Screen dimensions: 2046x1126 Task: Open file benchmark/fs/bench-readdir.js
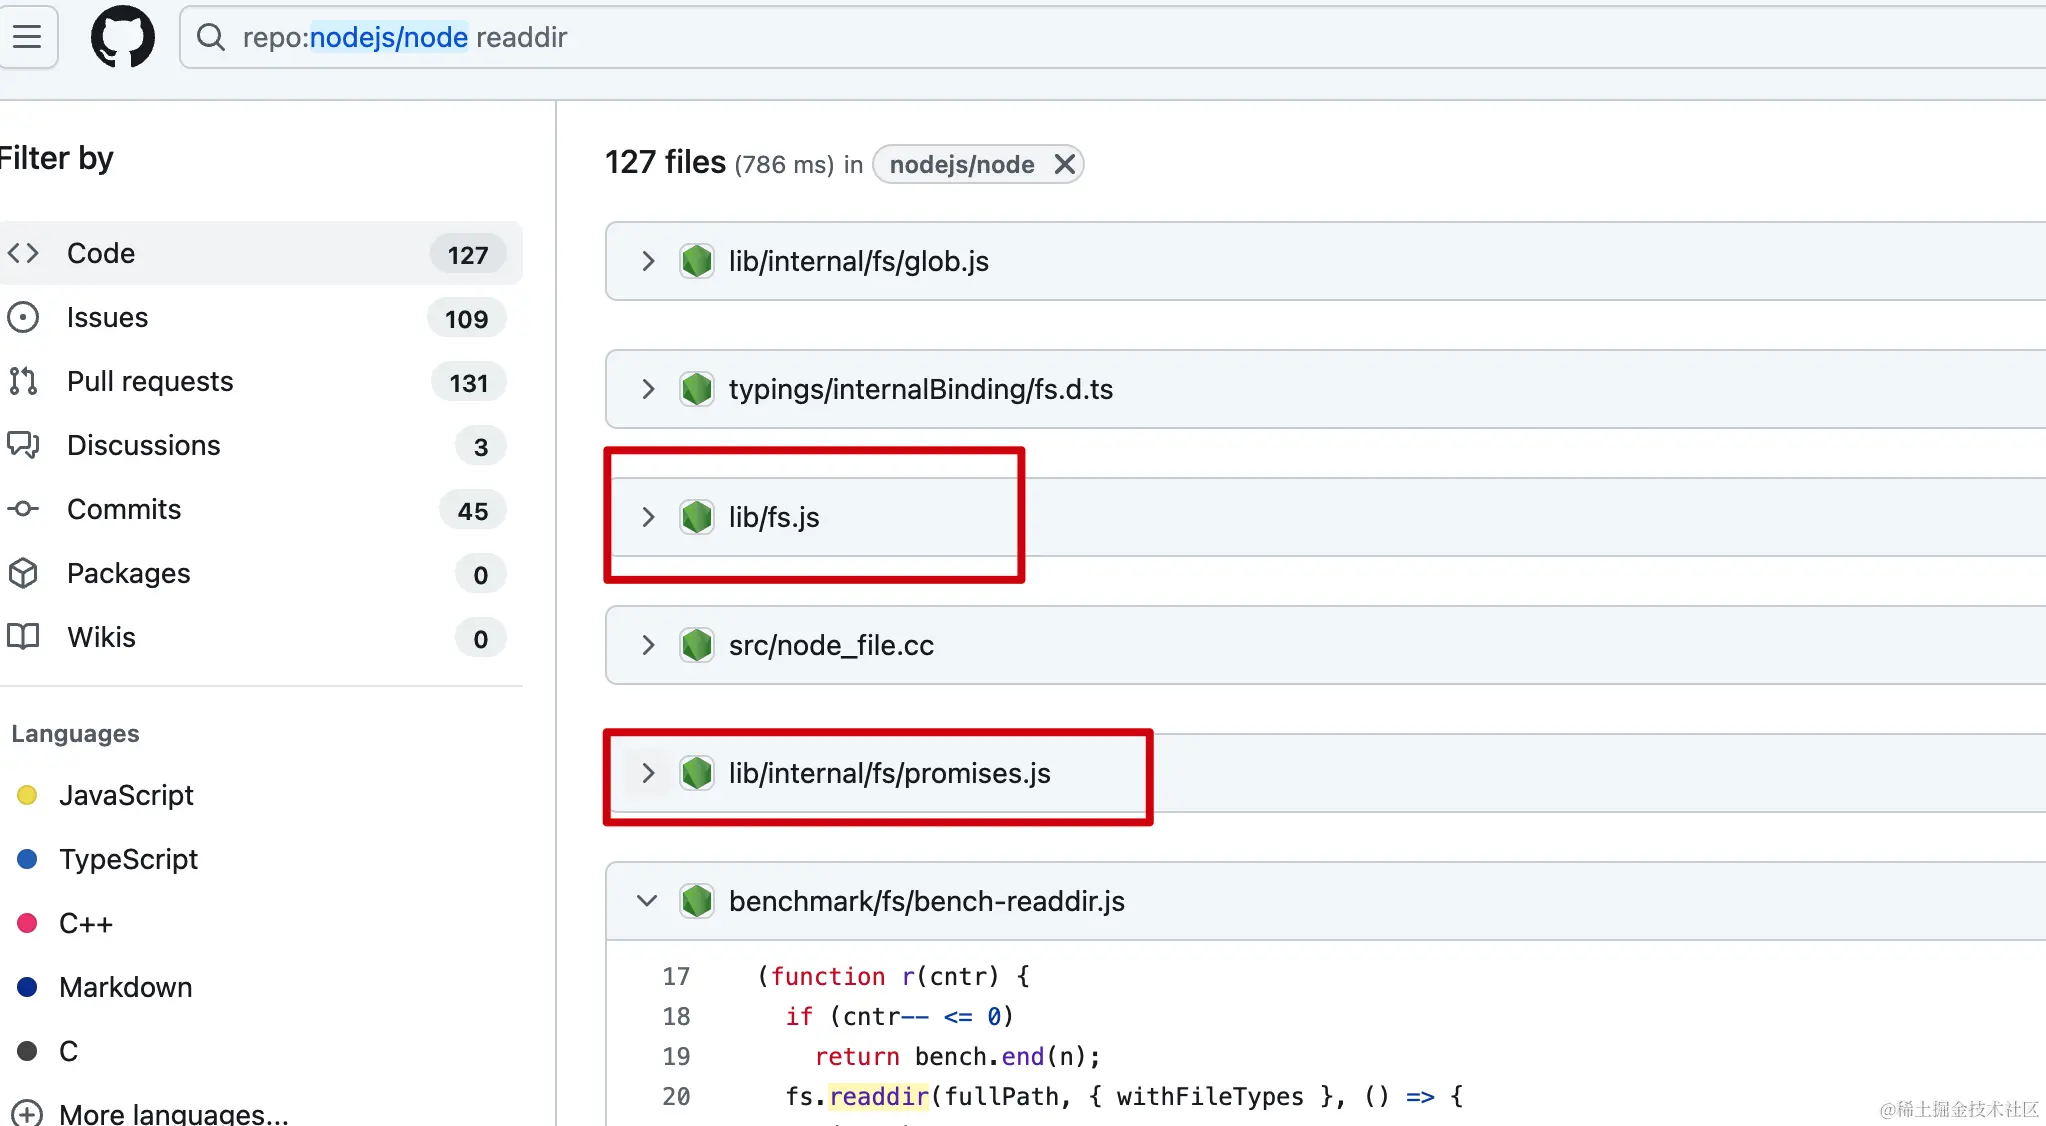coord(927,901)
